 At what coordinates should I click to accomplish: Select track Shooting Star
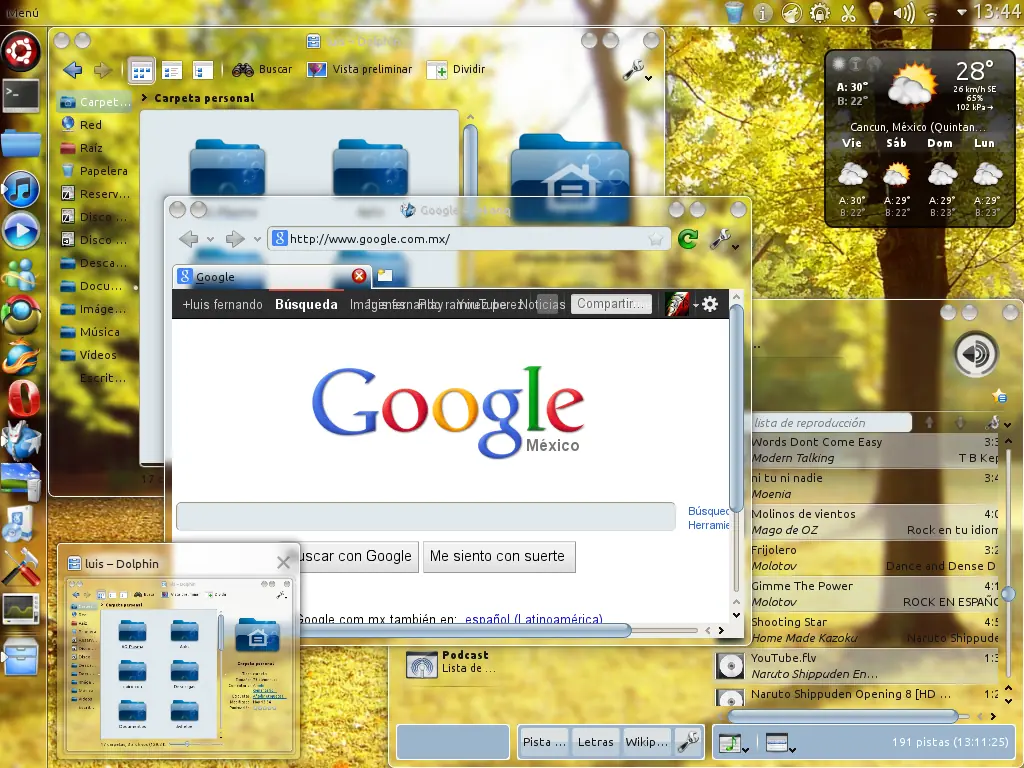pyautogui.click(x=874, y=630)
